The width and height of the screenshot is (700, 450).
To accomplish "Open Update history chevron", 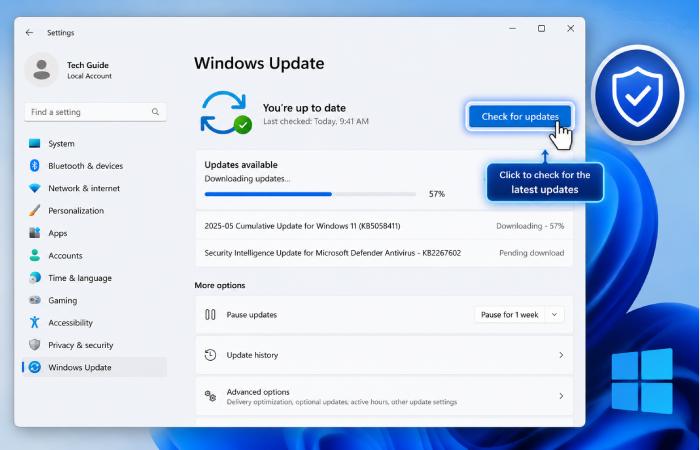I will point(561,355).
